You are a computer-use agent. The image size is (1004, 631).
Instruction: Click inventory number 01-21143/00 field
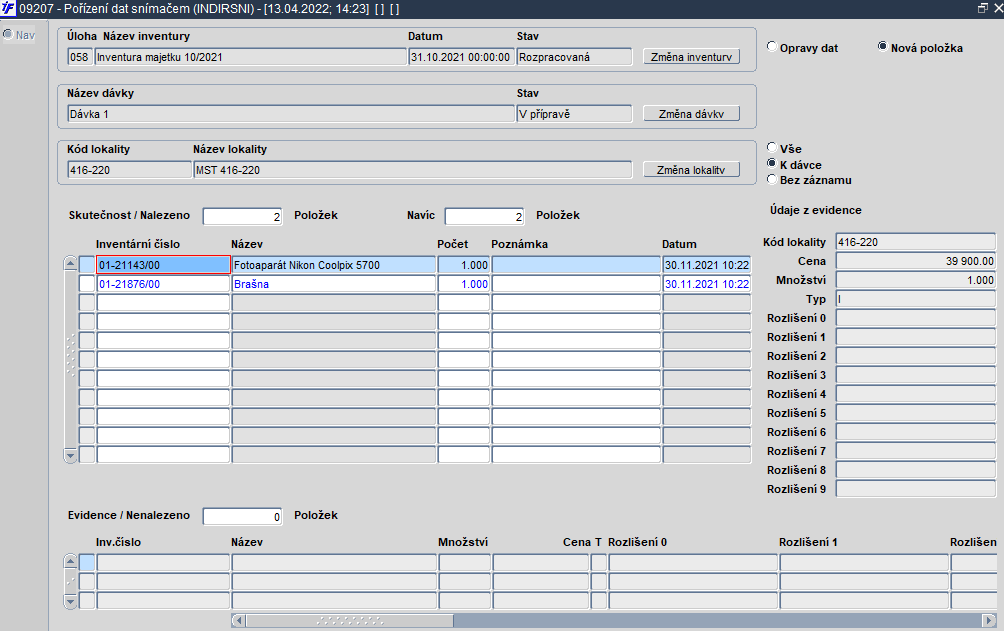[163, 265]
